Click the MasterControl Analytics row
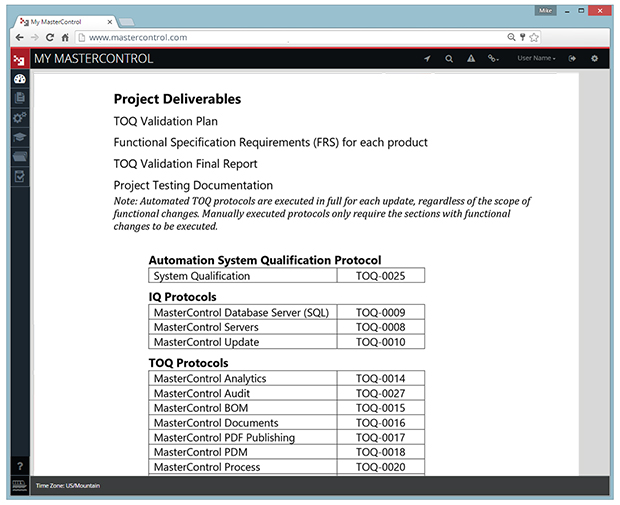This screenshot has width=620, height=505. [x=243, y=378]
